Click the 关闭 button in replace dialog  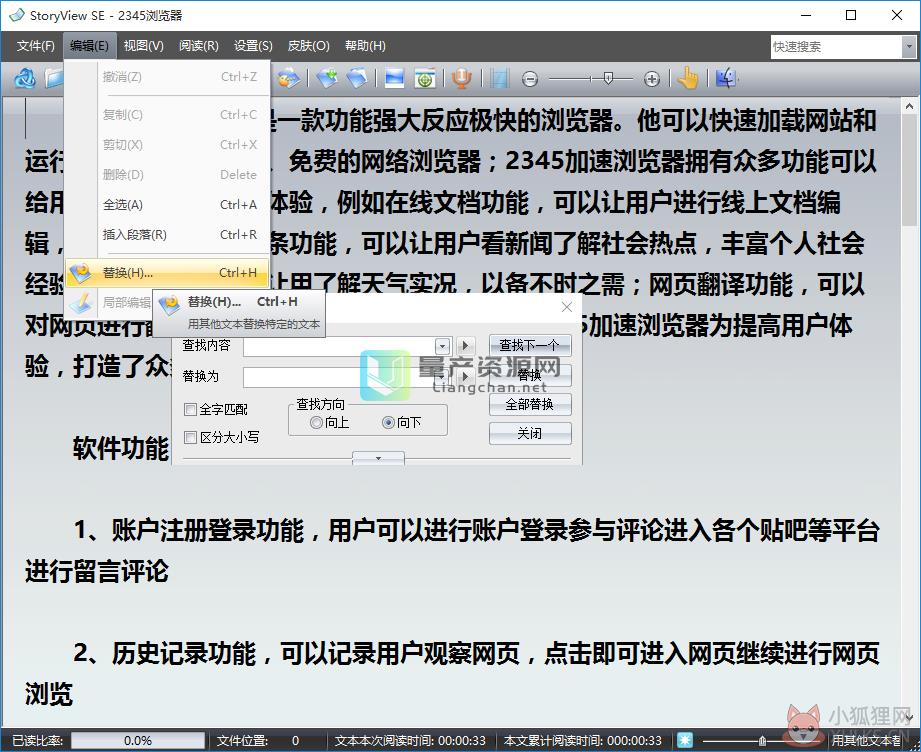coord(530,434)
